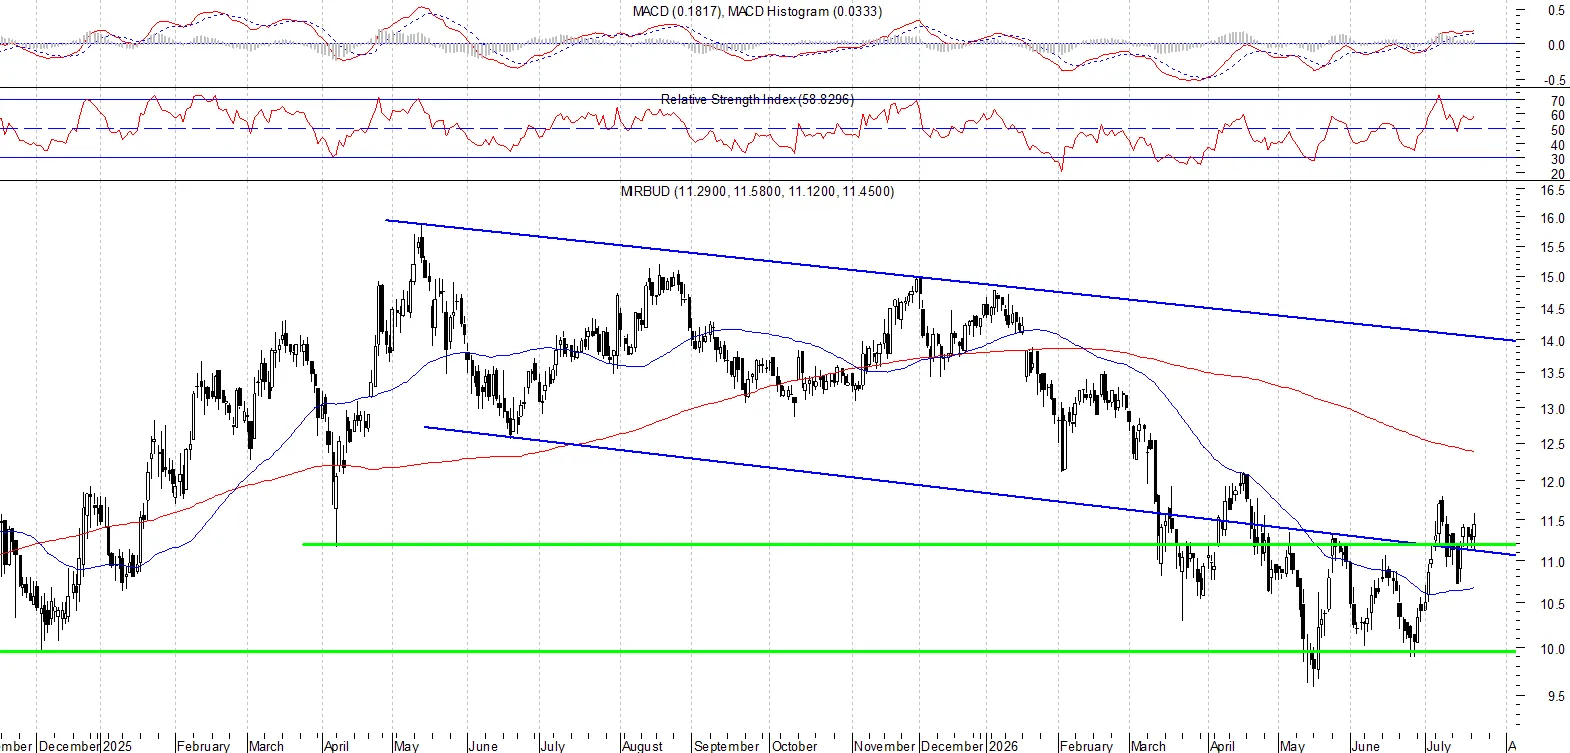1570x753 pixels.
Task: Click the 70 level on RSI axis
Action: (x=1558, y=101)
